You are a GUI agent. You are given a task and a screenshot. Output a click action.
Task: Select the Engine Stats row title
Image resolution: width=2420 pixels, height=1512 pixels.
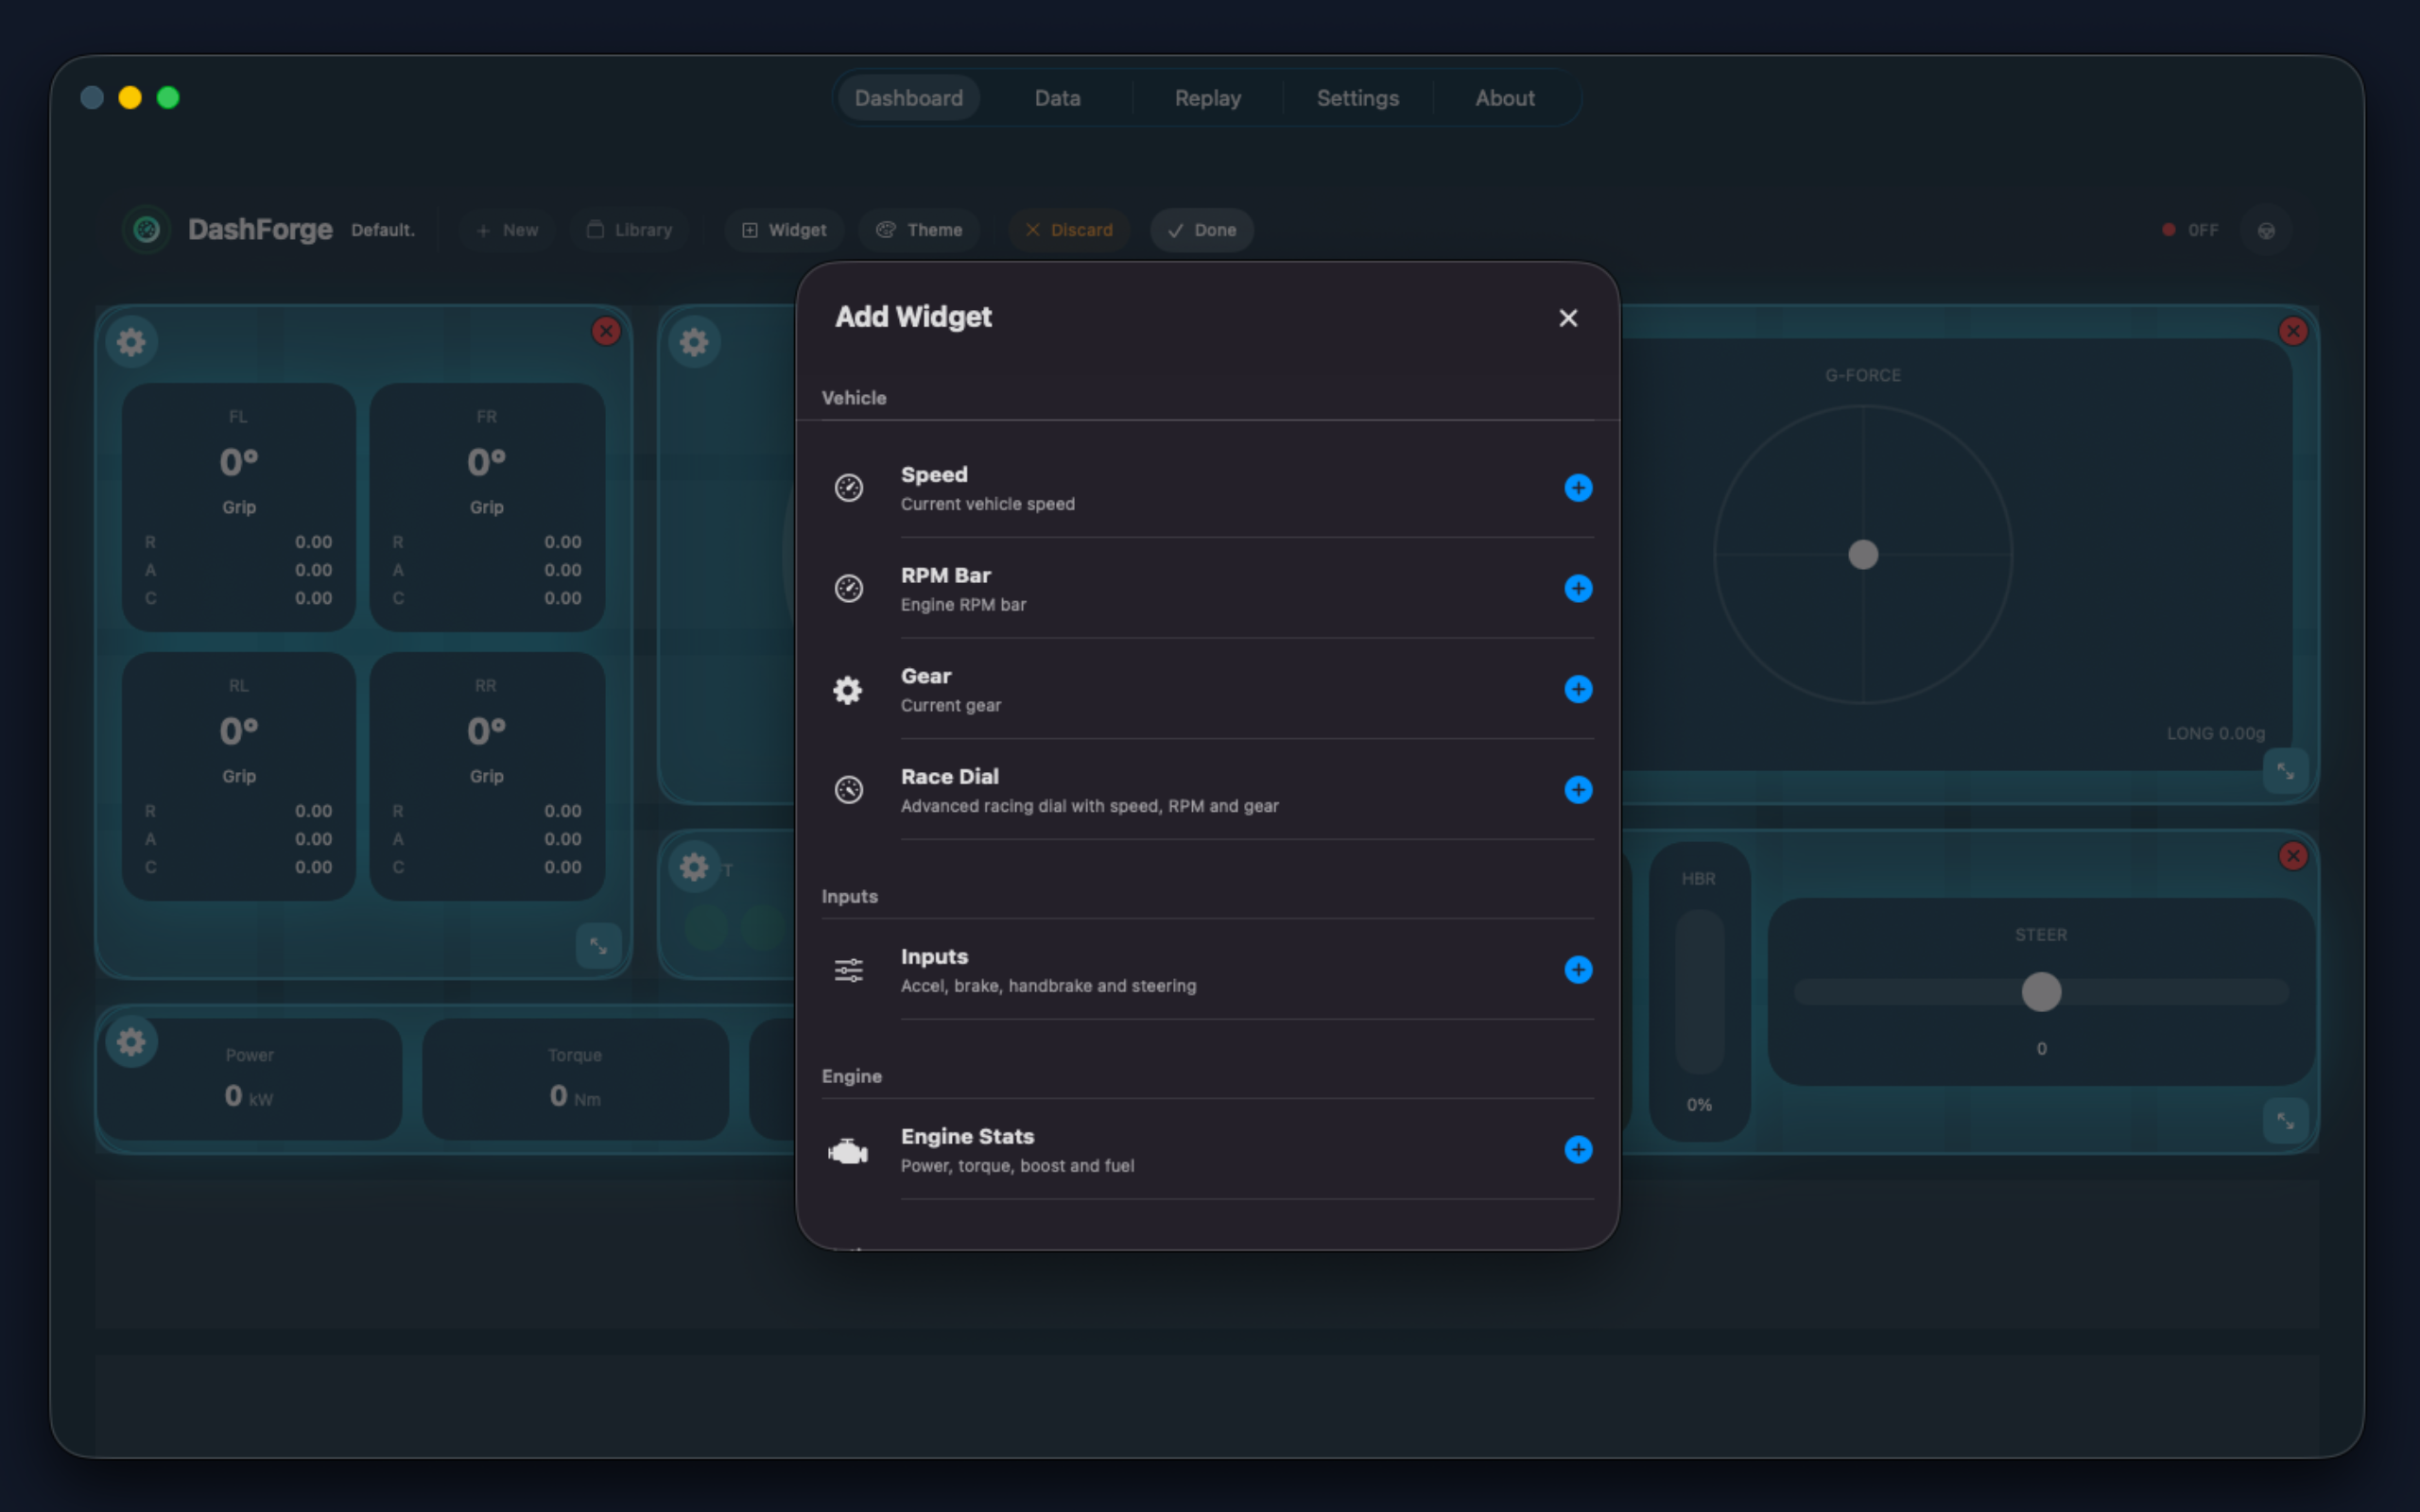pyautogui.click(x=967, y=1136)
